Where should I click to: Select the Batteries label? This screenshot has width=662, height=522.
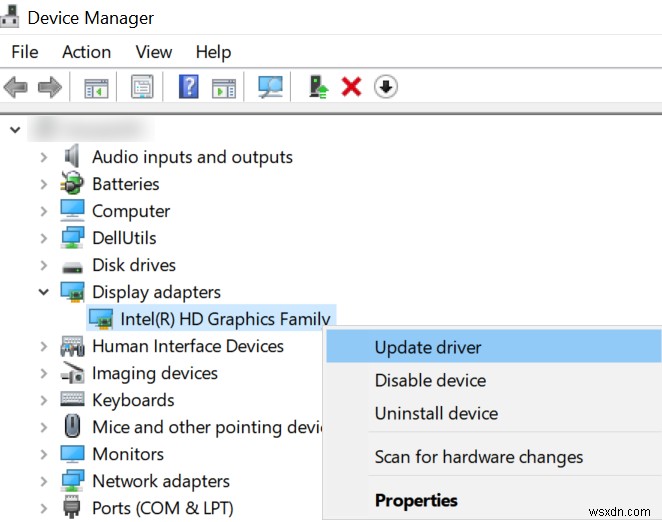click(125, 184)
